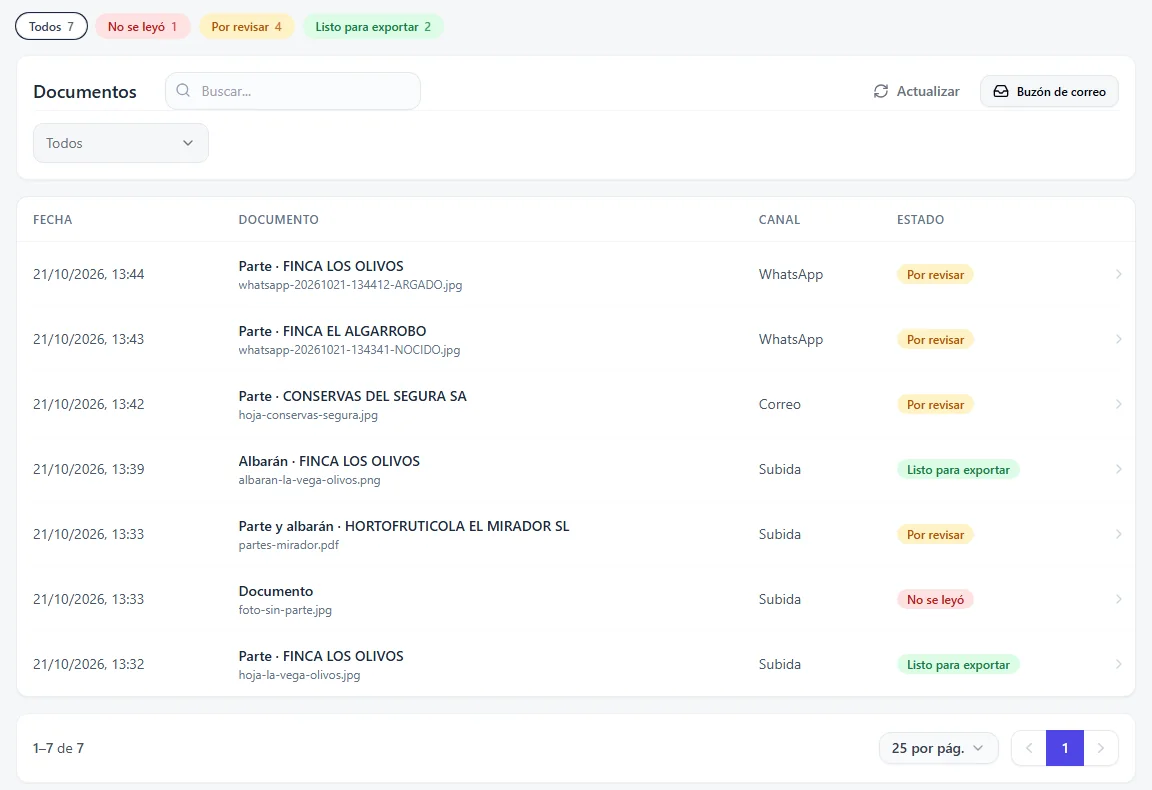This screenshot has height=790, width=1152.
Task: Click filename hoja-conservas-segura.jpg
Action: [x=308, y=415]
